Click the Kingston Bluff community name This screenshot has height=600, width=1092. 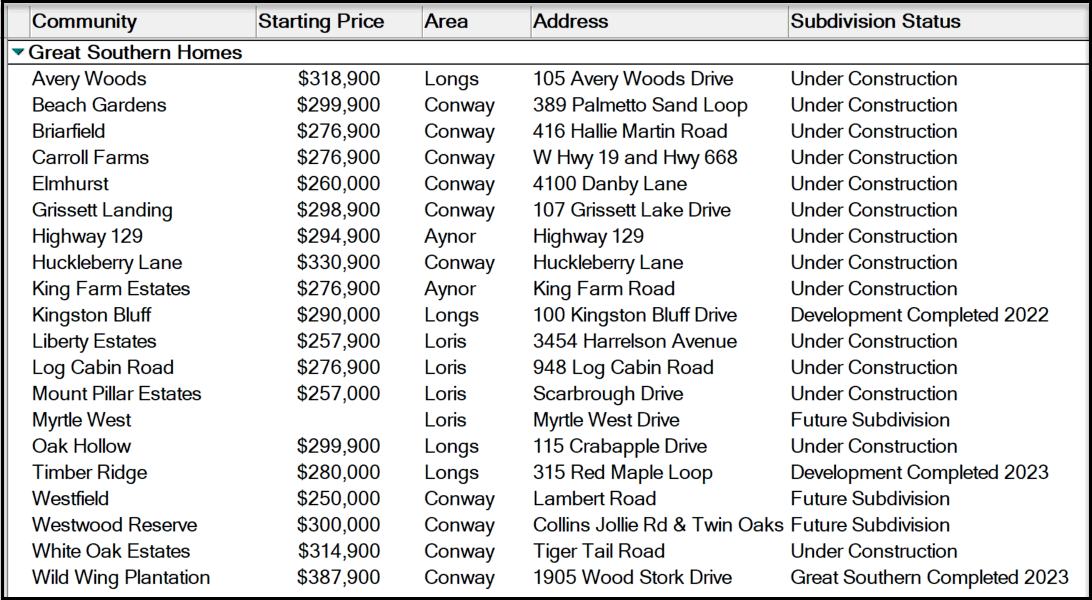[92, 315]
